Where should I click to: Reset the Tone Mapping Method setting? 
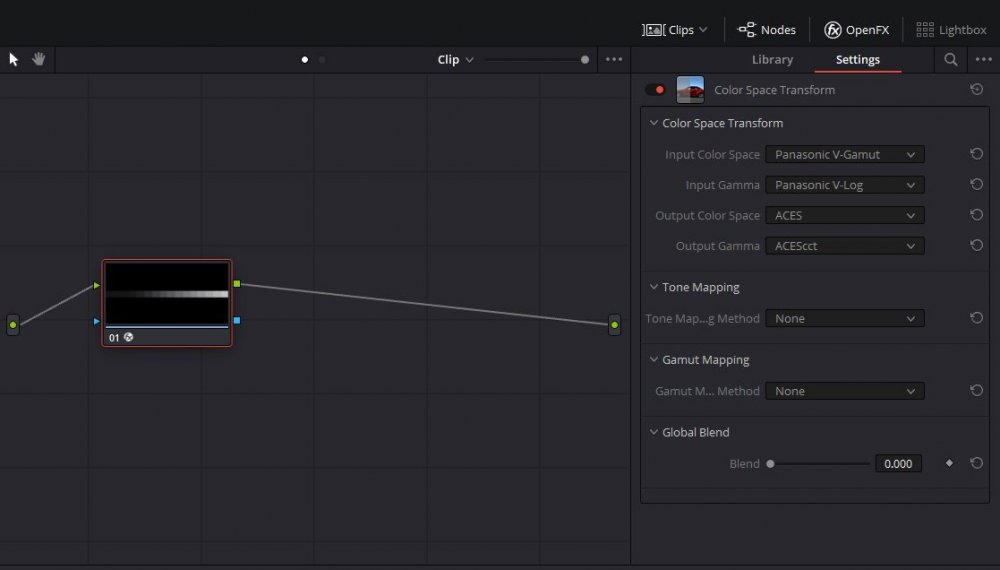point(976,319)
